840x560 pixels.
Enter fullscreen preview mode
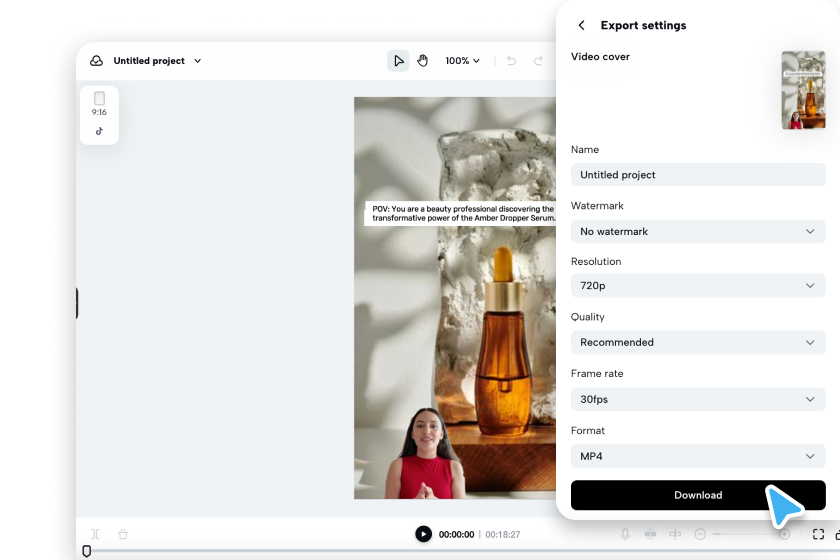tap(818, 534)
